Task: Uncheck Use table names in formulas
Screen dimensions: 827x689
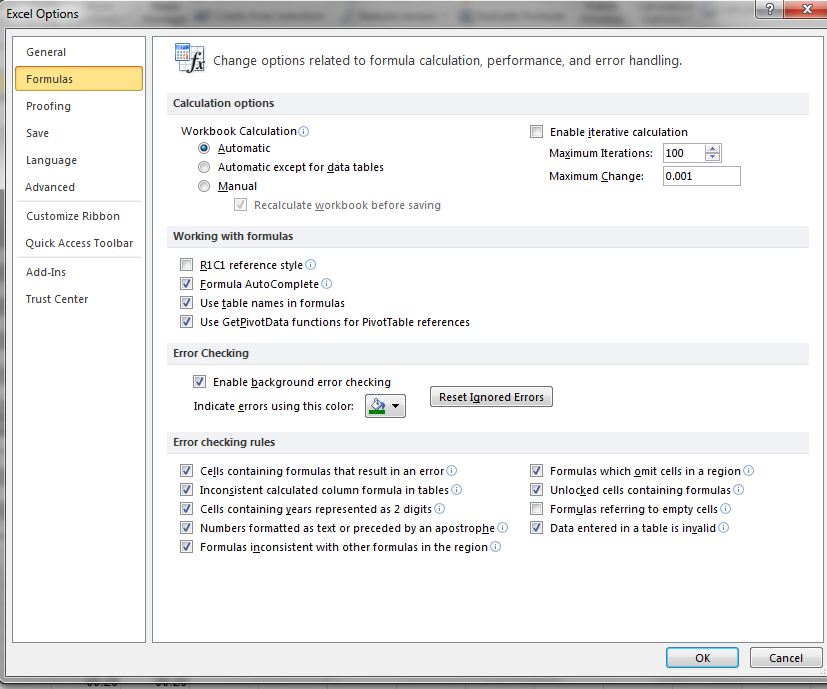Action: [187, 303]
